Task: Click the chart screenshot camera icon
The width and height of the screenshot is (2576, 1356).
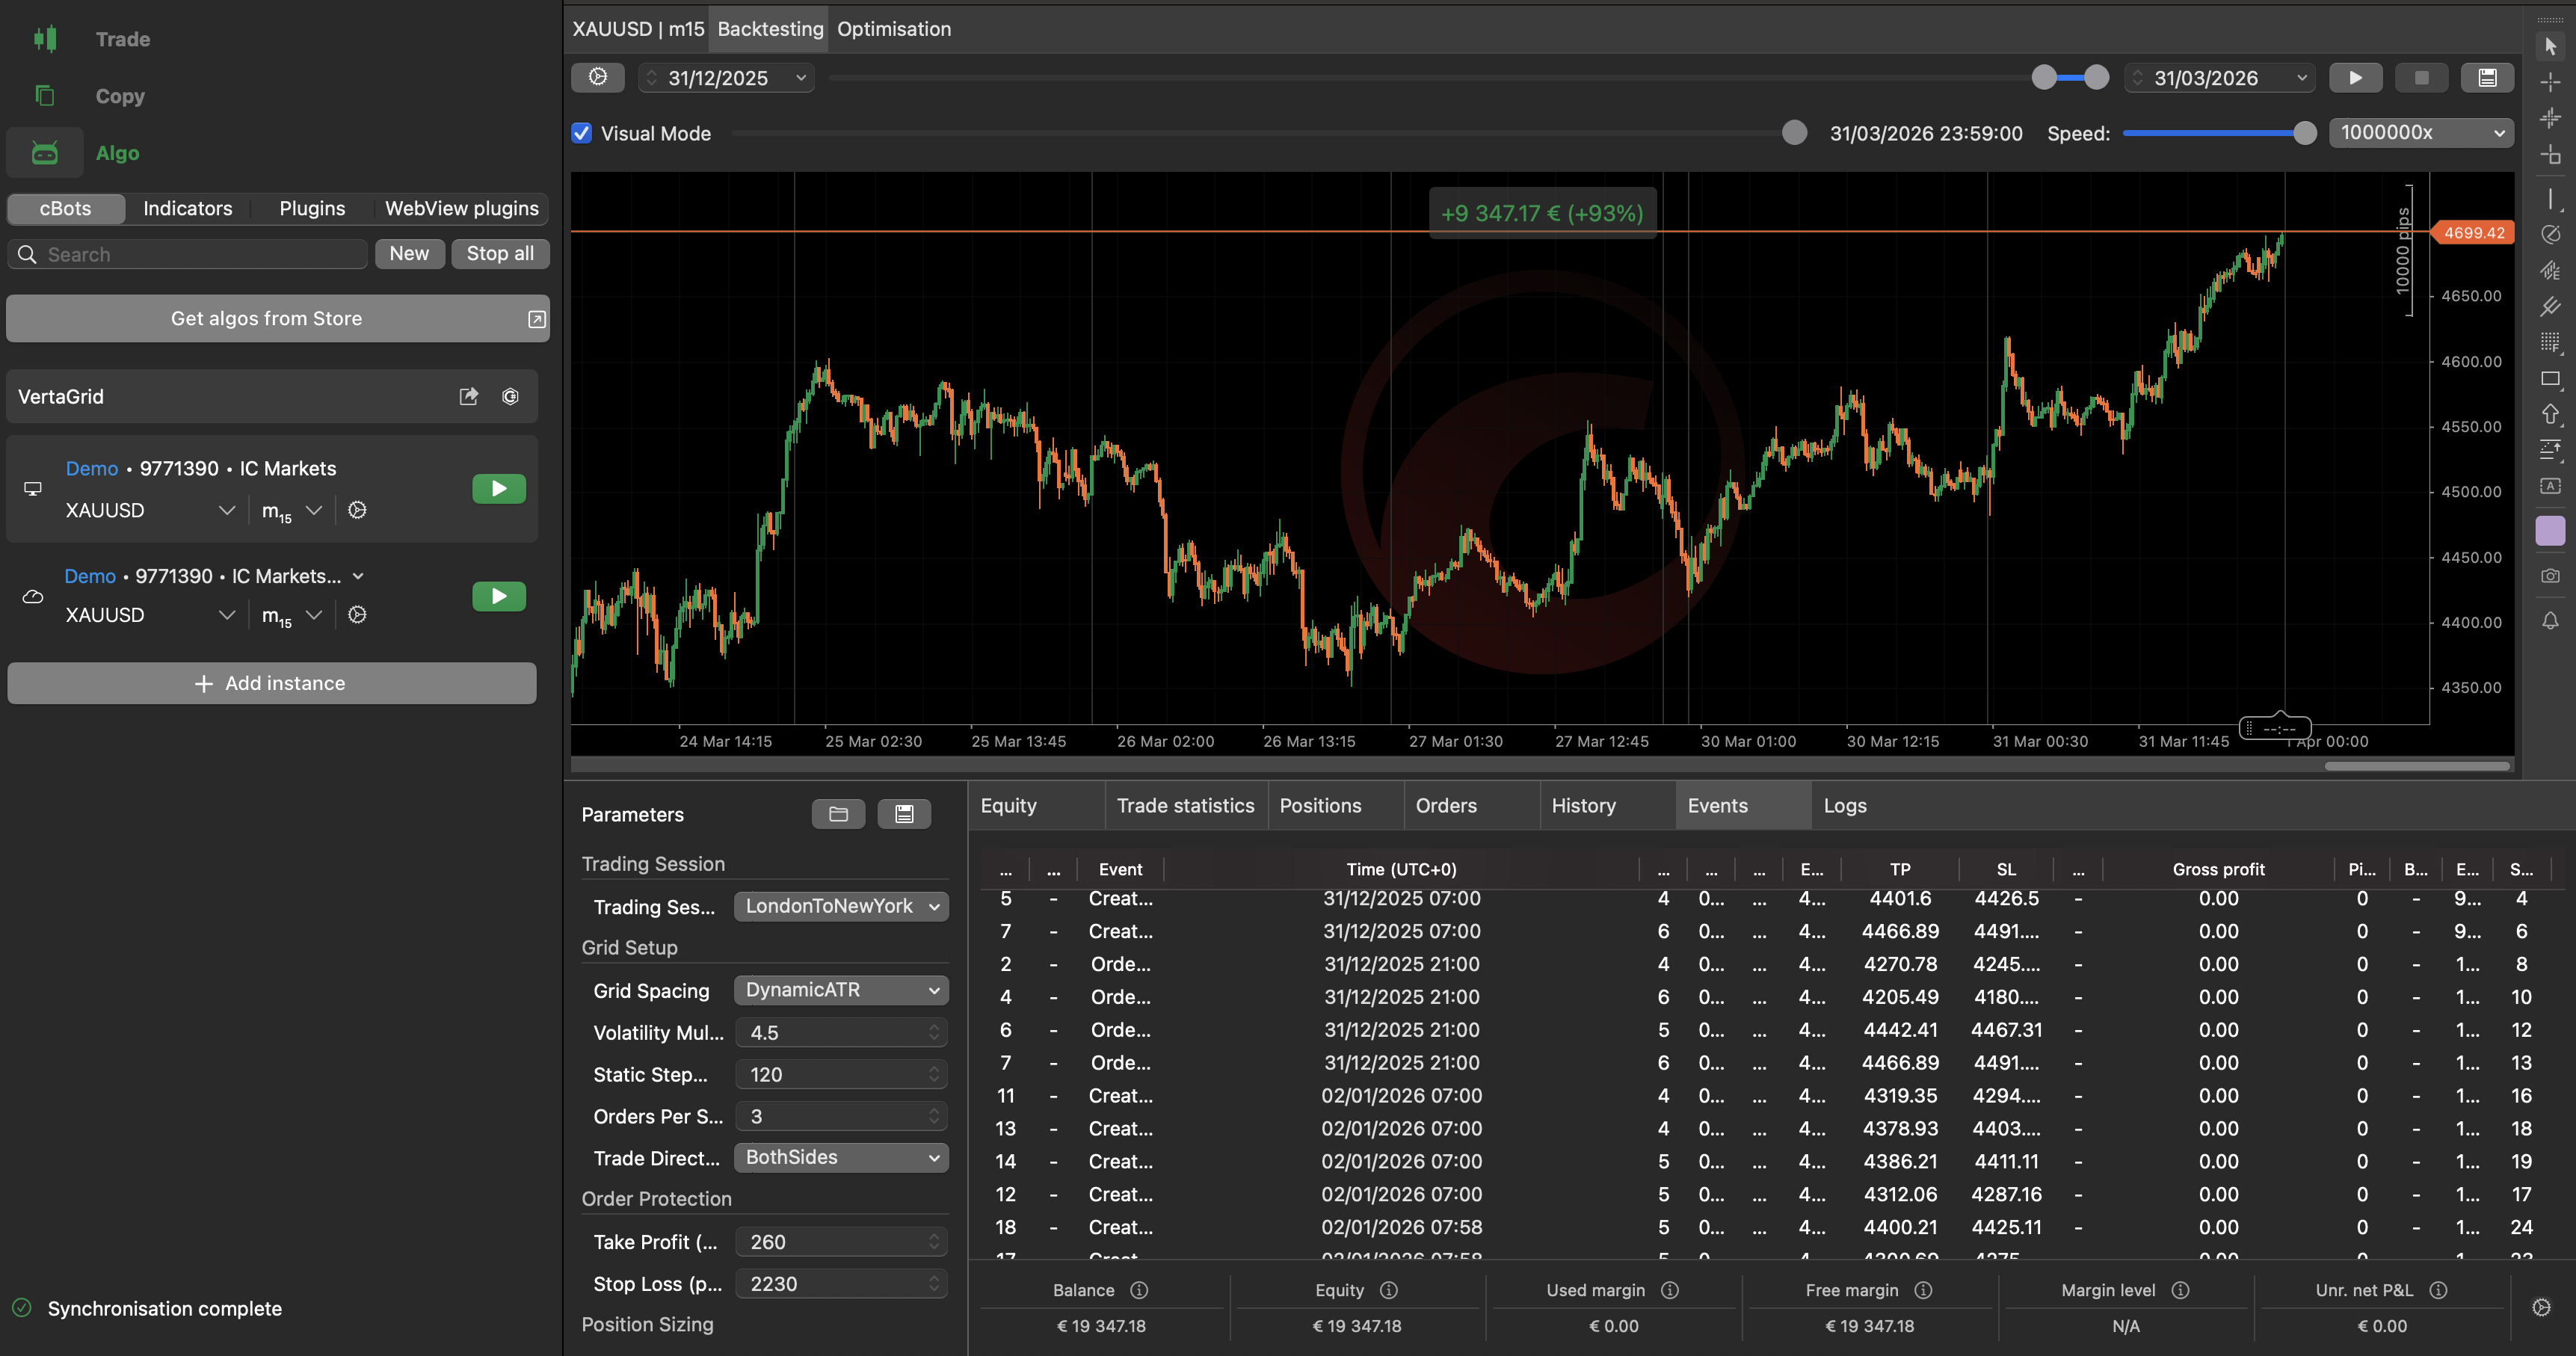Action: pyautogui.click(x=2550, y=576)
